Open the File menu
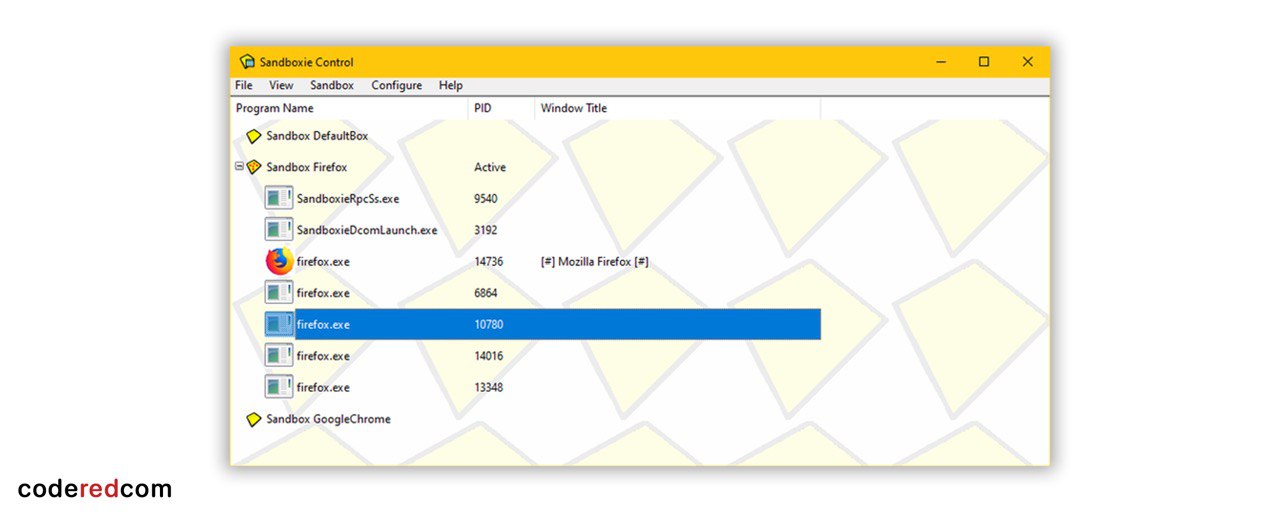The width and height of the screenshot is (1280, 512). (244, 86)
